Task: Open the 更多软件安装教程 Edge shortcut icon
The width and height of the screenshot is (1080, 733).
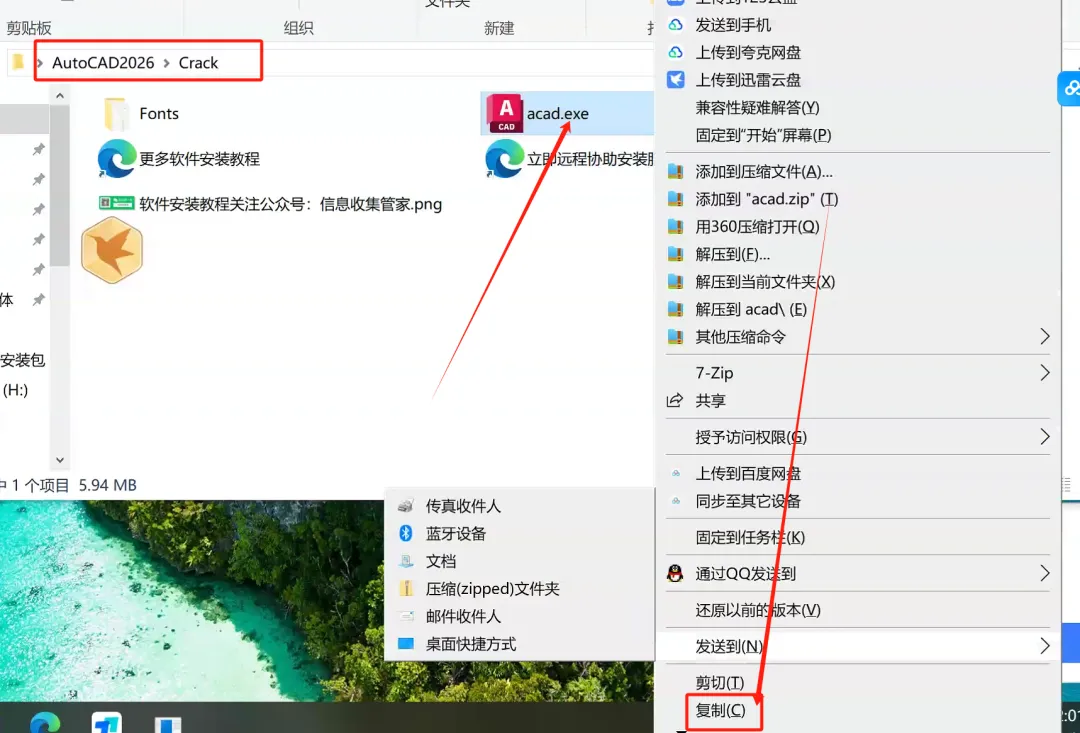Action: pyautogui.click(x=116, y=158)
